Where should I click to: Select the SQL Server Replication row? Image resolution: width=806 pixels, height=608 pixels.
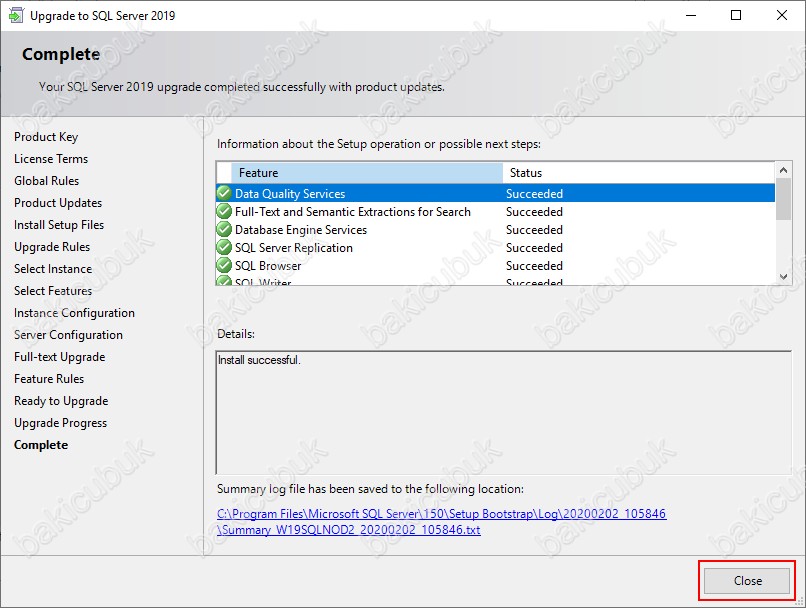[496, 248]
